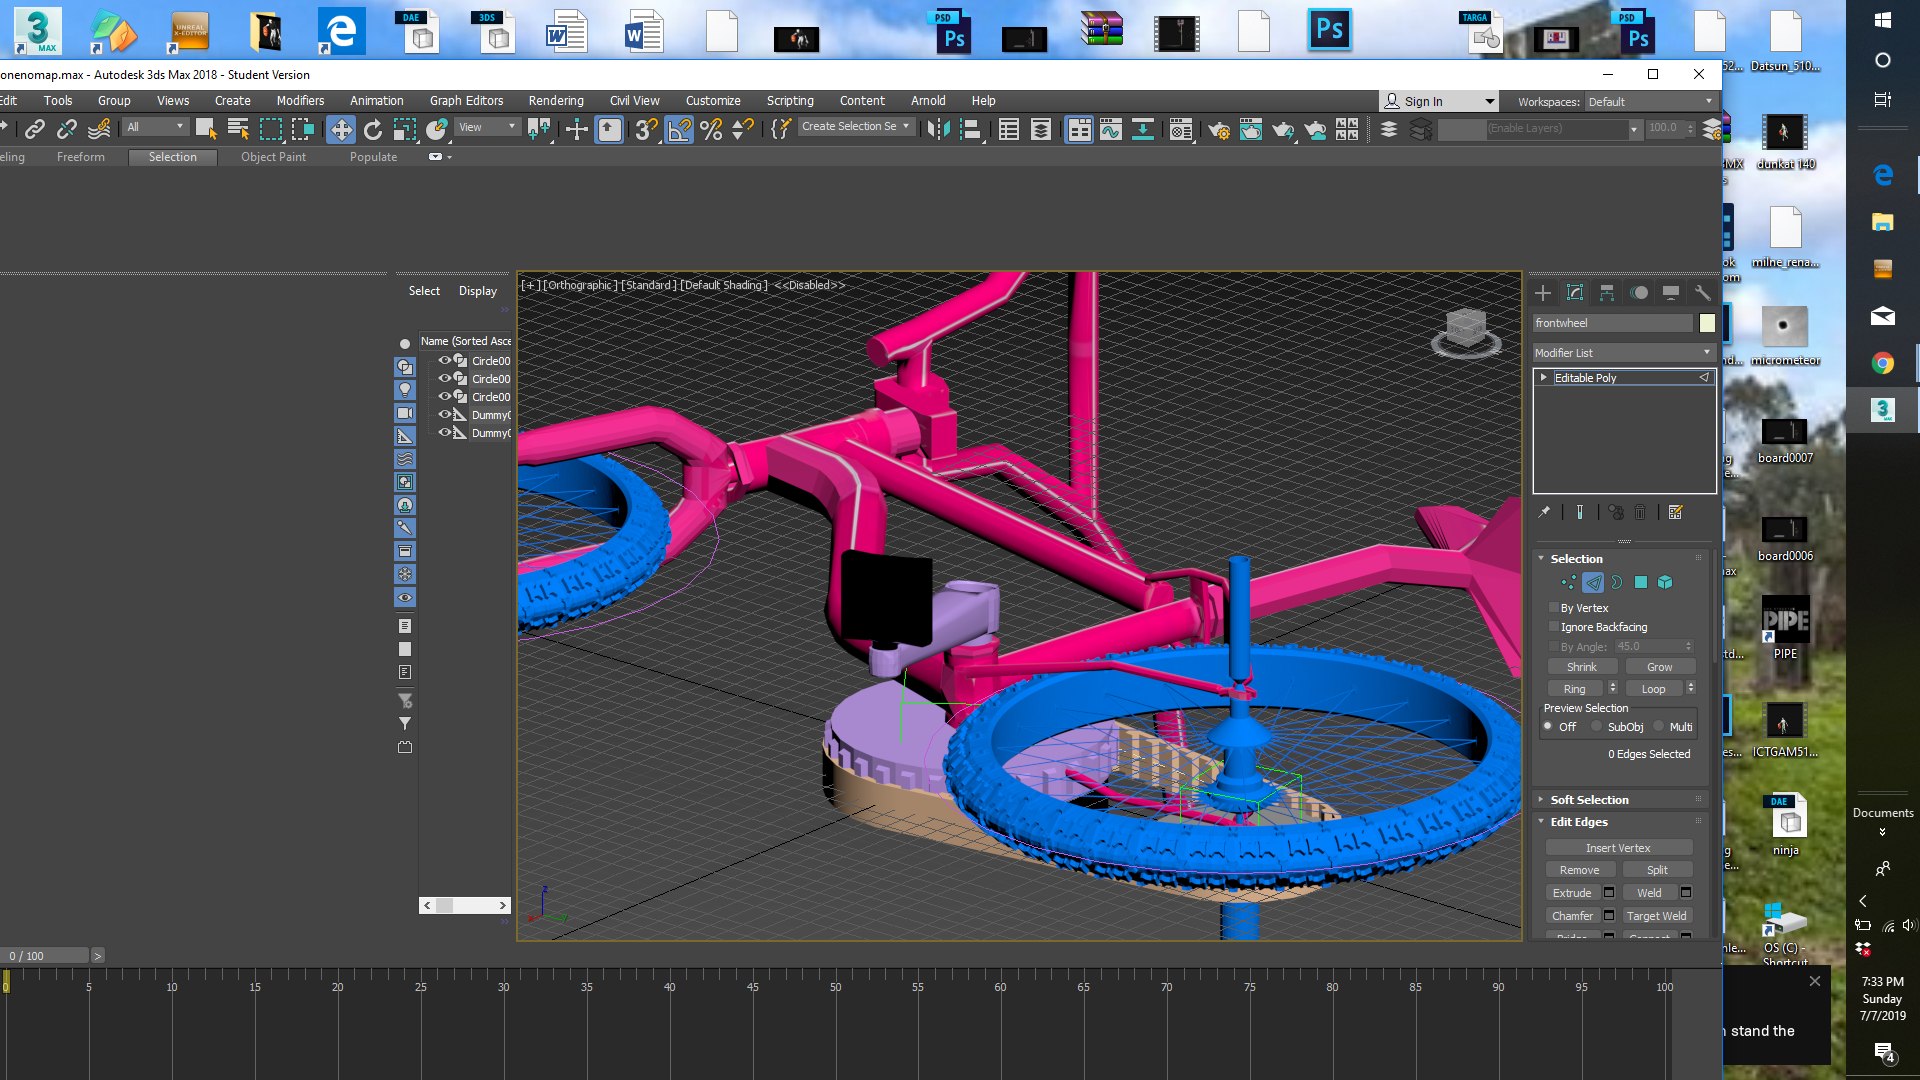This screenshot has width=1920, height=1080.
Task: Open the Utilities command panel wrench icon
Action: coord(1702,293)
